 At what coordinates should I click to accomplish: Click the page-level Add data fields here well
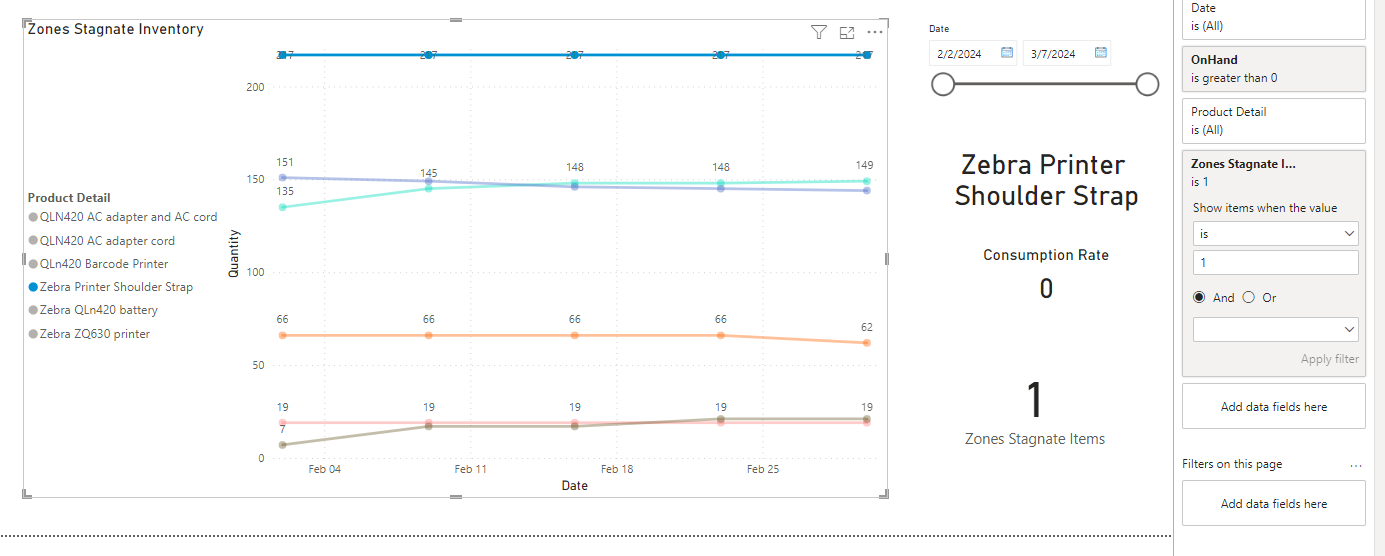[1273, 504]
